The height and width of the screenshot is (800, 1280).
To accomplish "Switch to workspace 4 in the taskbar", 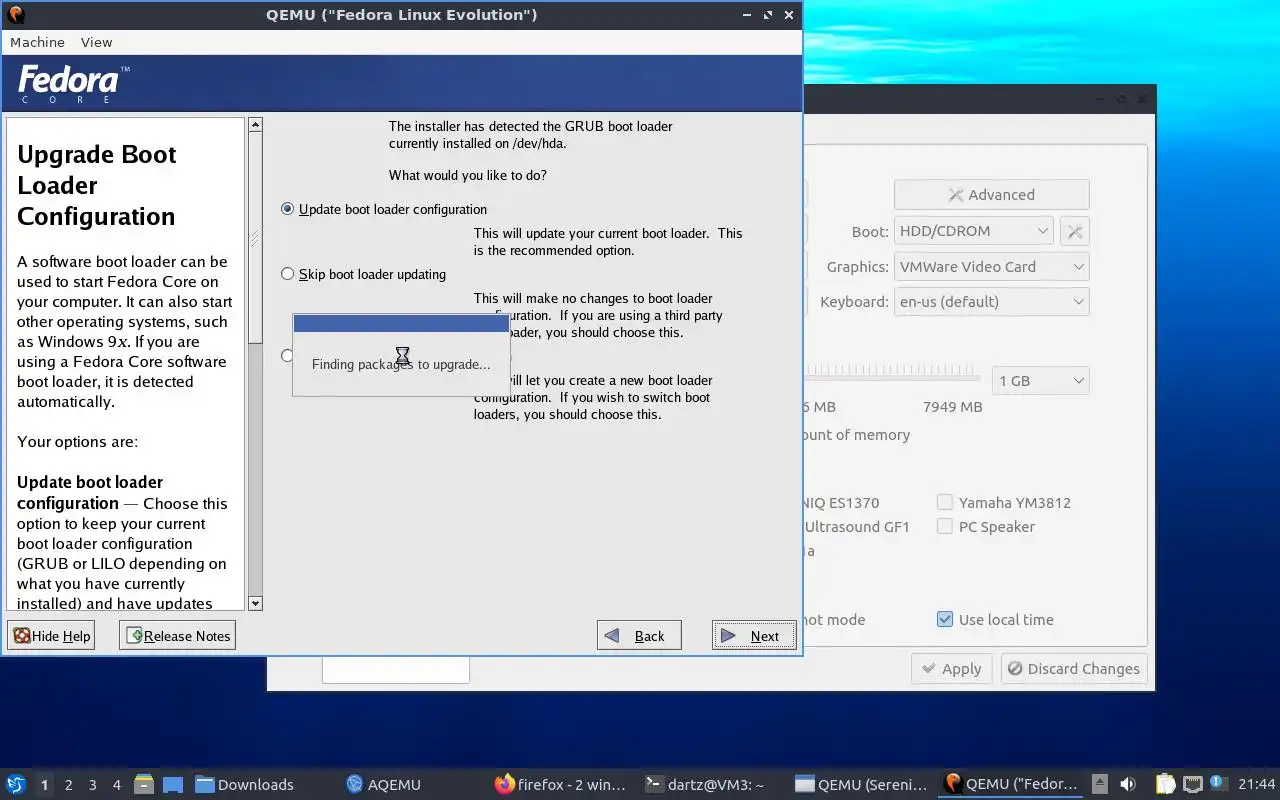I will coord(117,785).
